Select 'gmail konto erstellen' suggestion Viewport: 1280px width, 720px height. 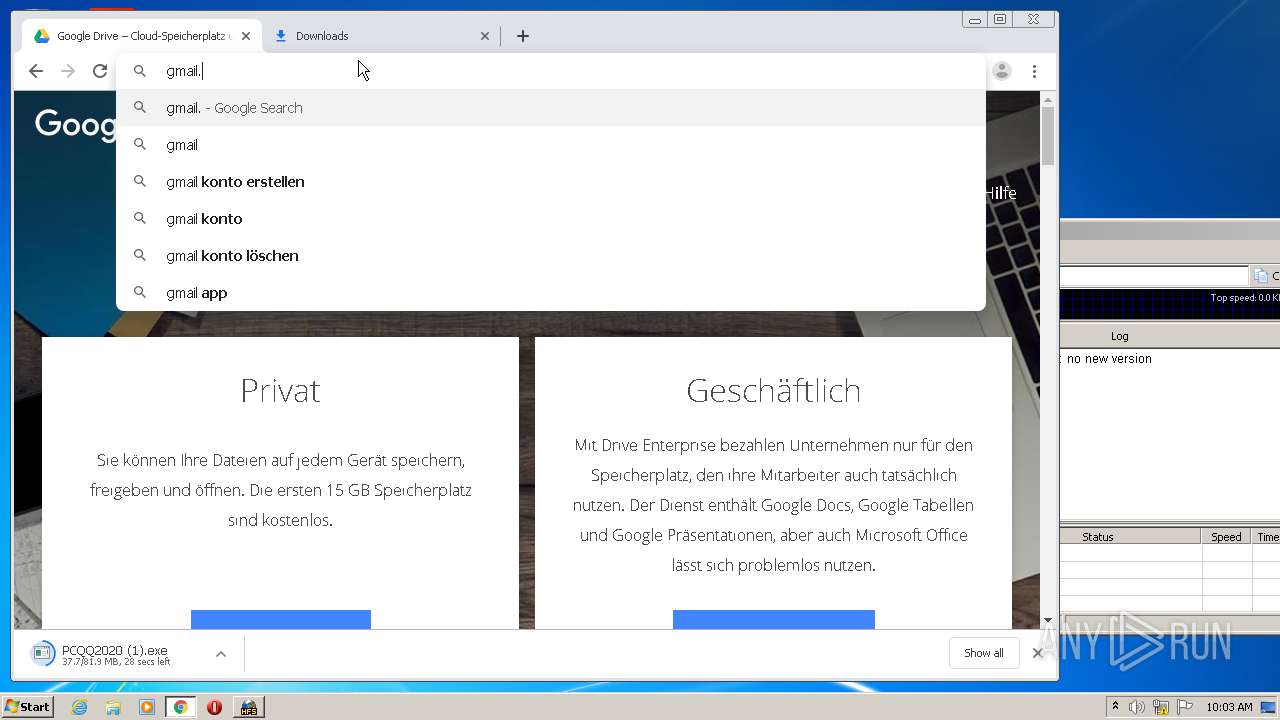[551, 182]
